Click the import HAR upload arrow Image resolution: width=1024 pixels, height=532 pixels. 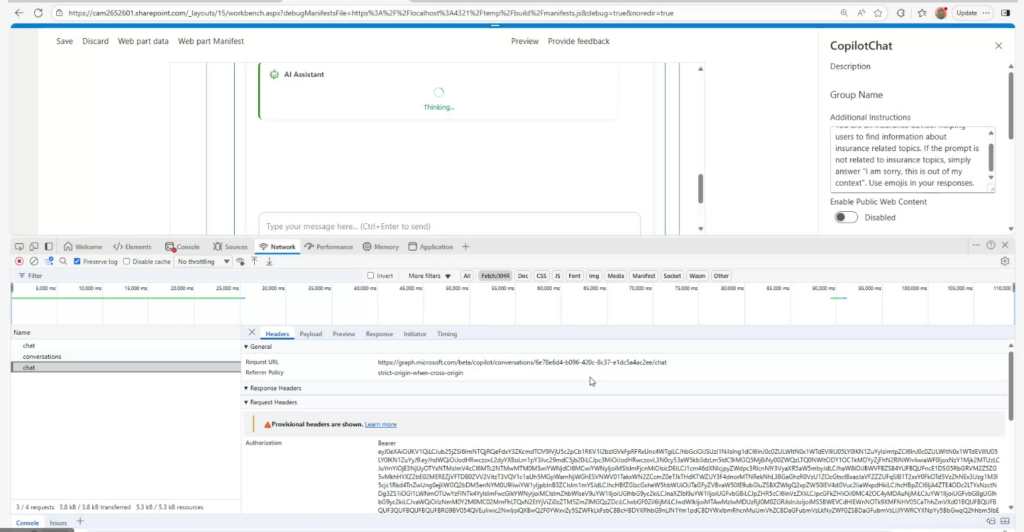[x=255, y=261]
